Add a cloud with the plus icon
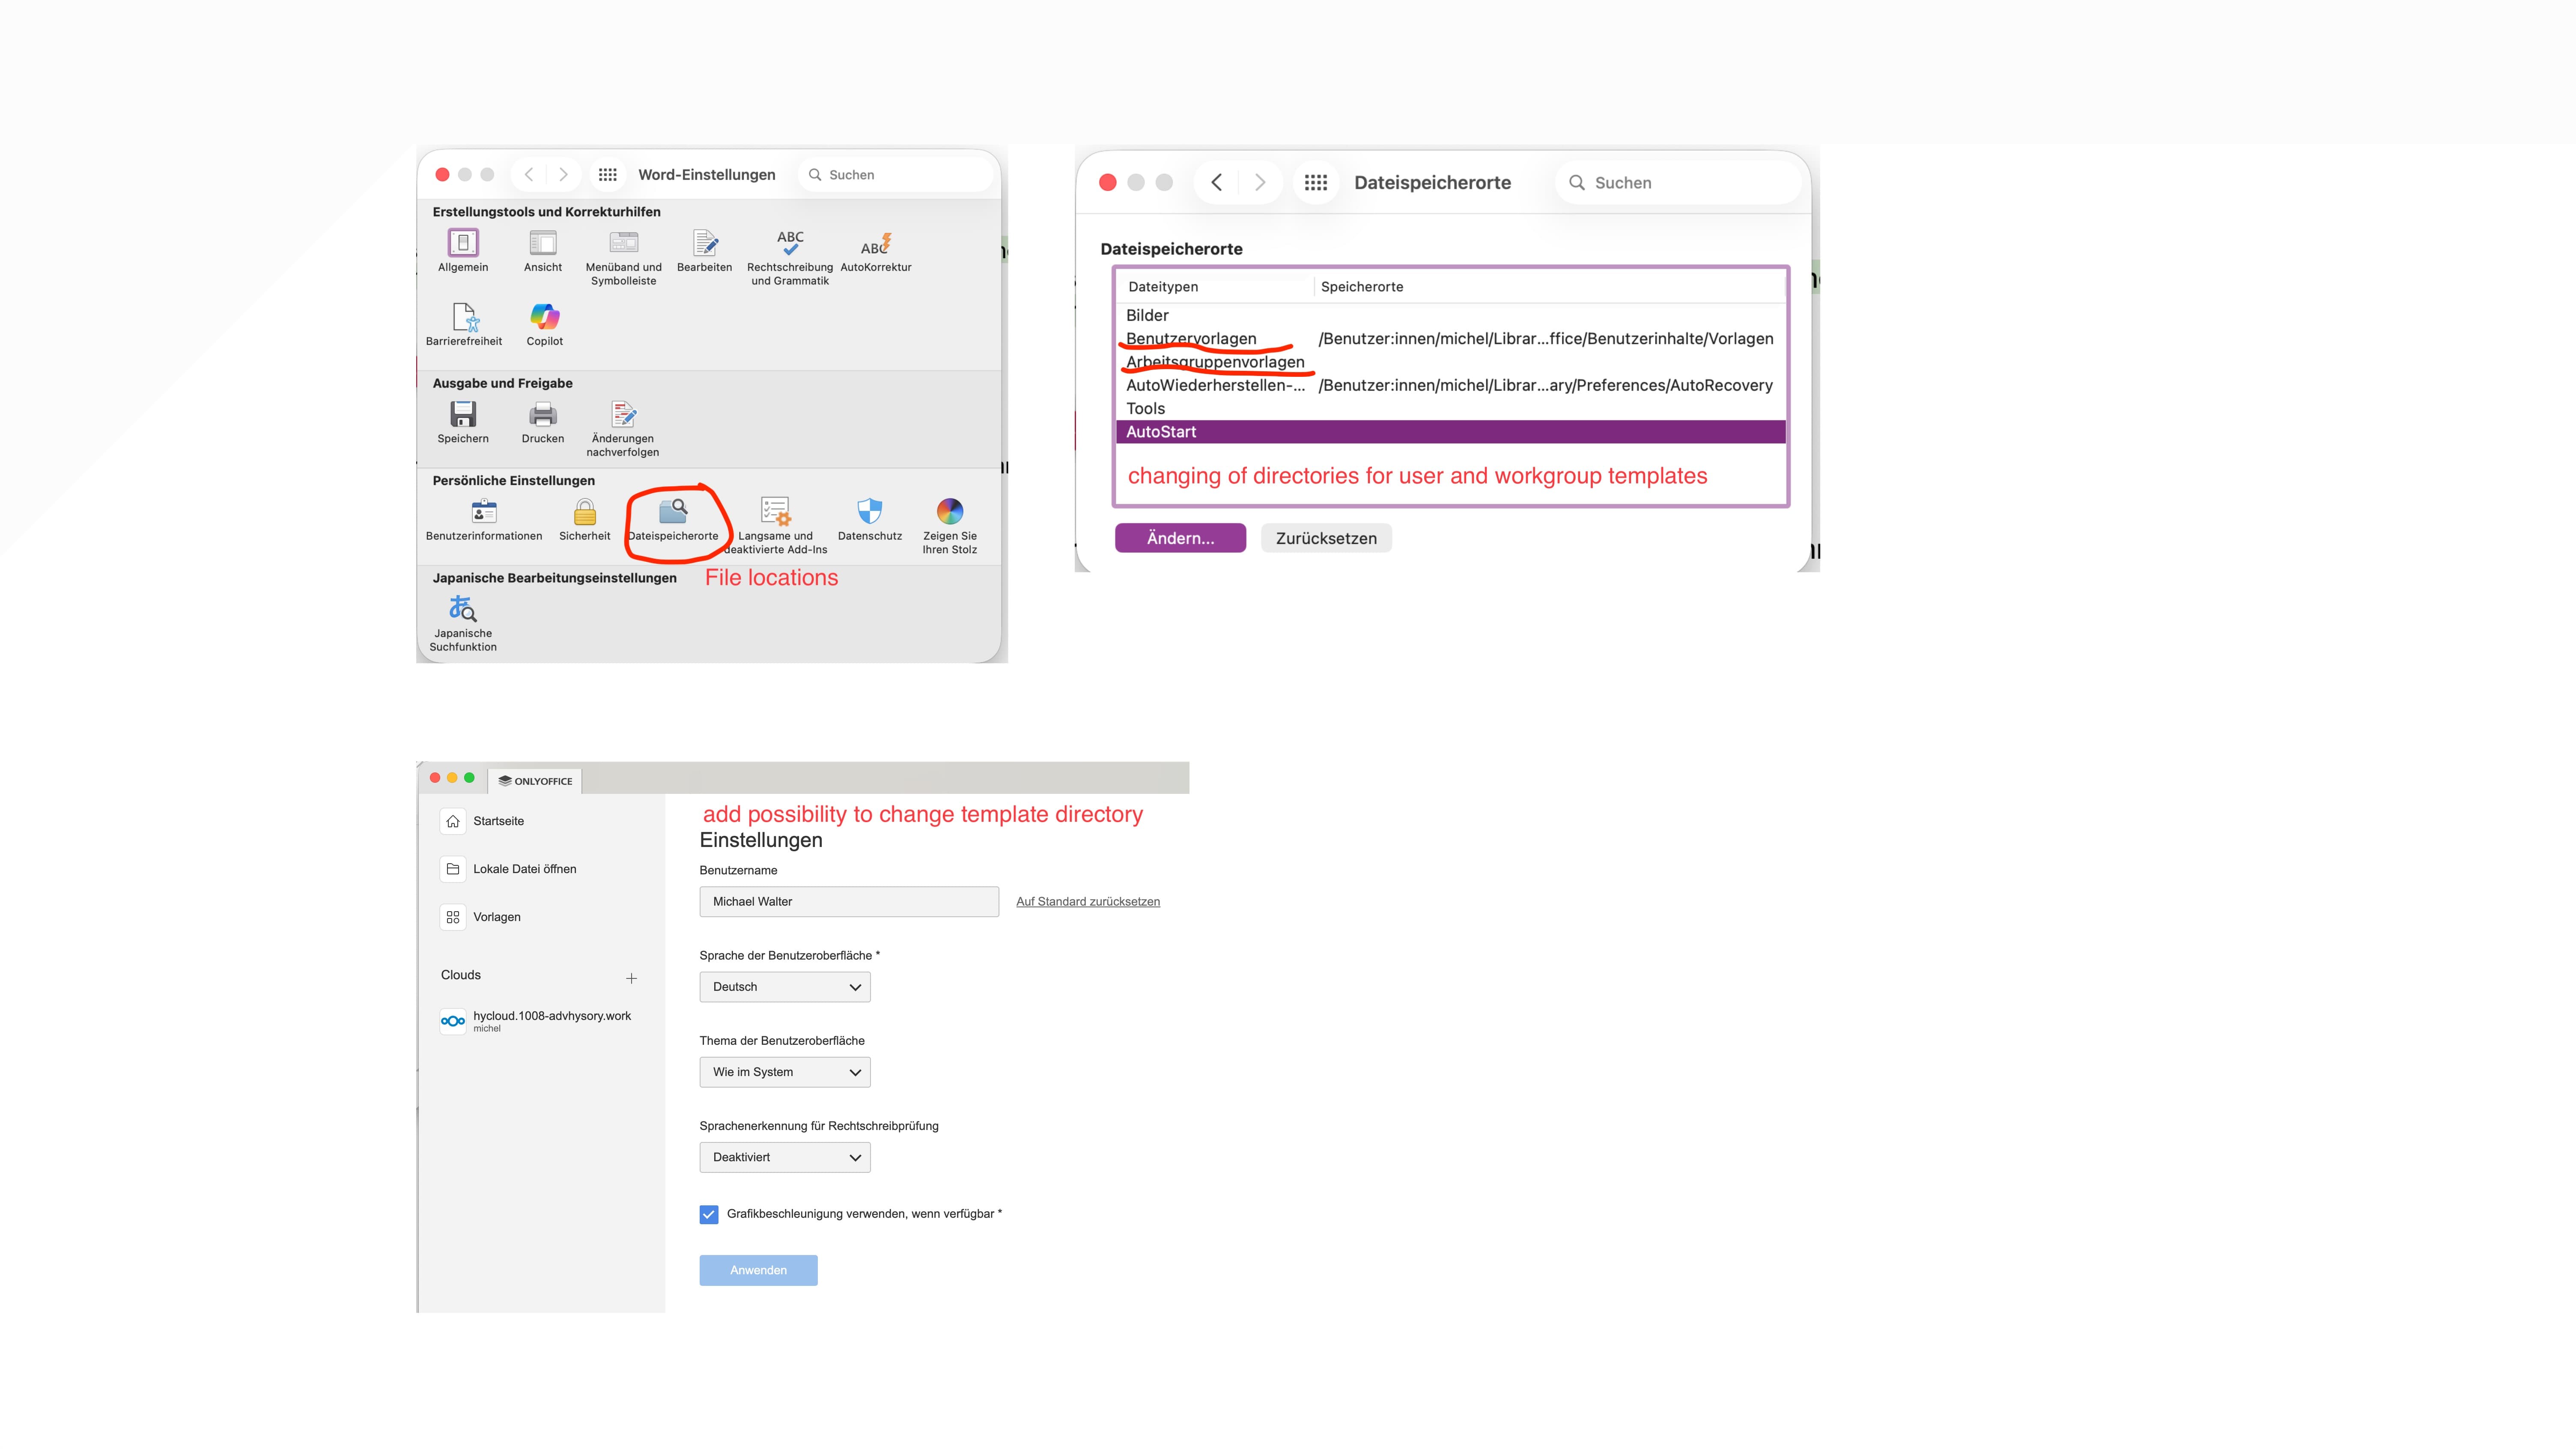This screenshot has width=2576, height=1449. [x=631, y=978]
